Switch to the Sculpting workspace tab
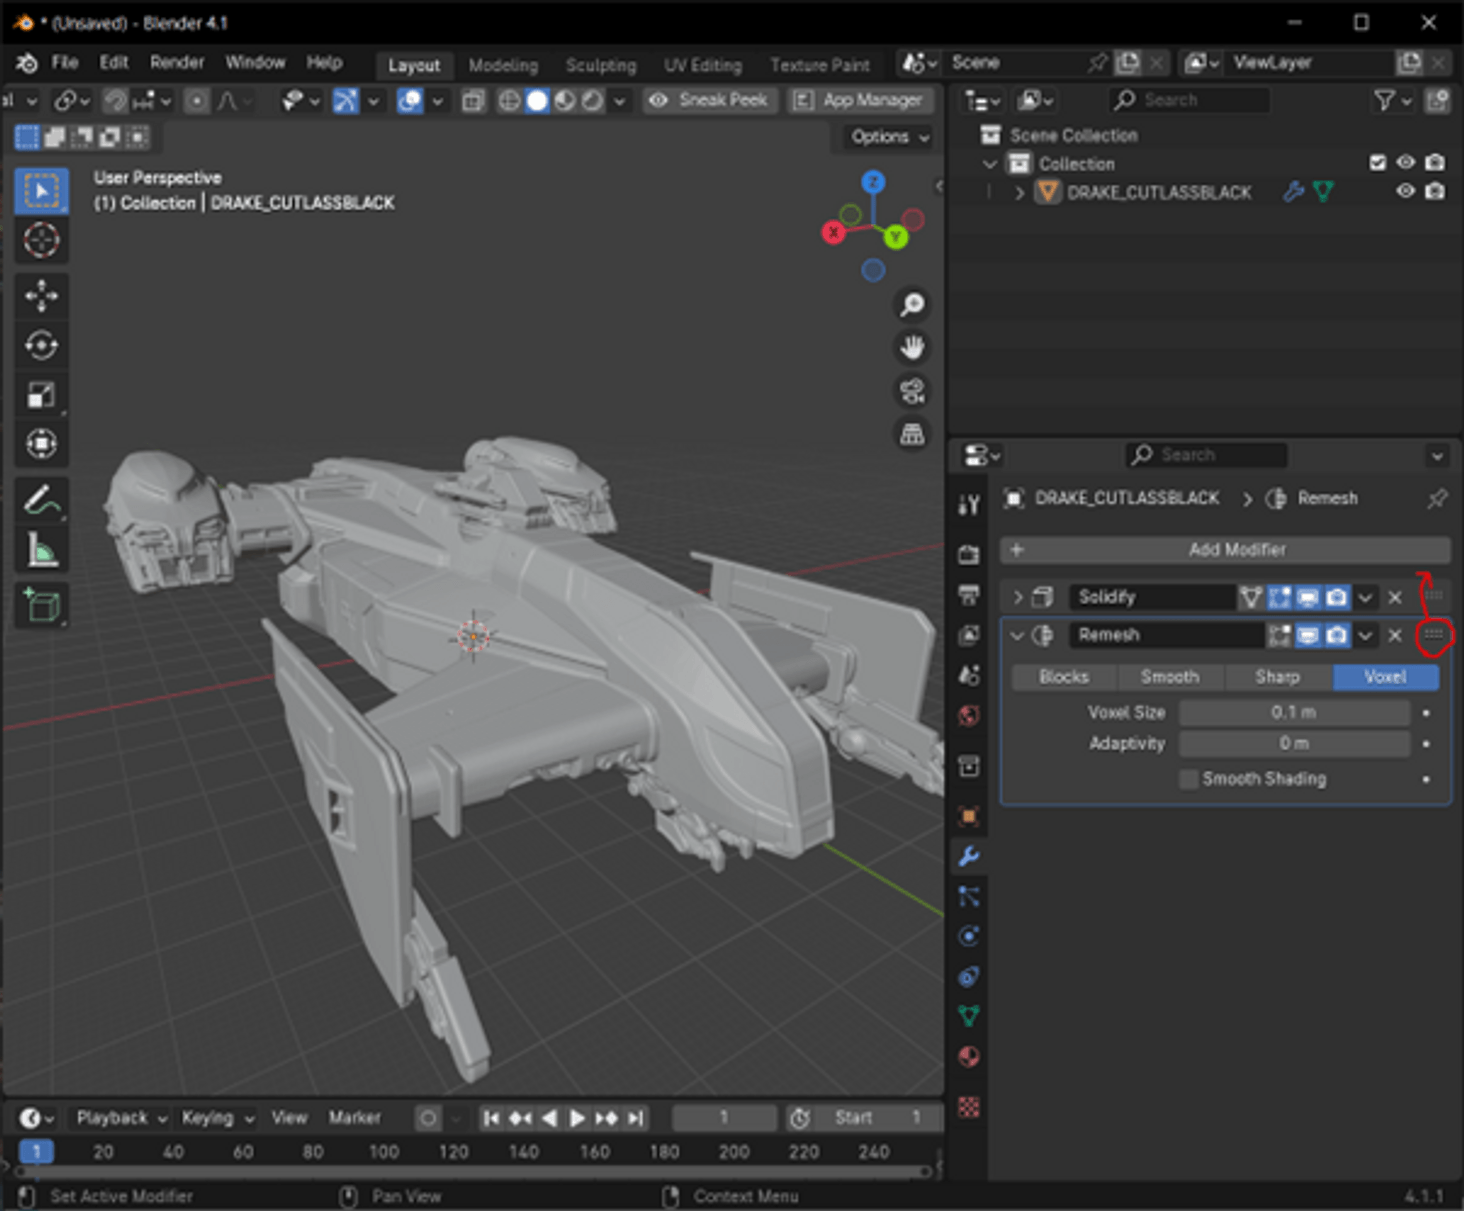This screenshot has width=1464, height=1211. [x=600, y=65]
